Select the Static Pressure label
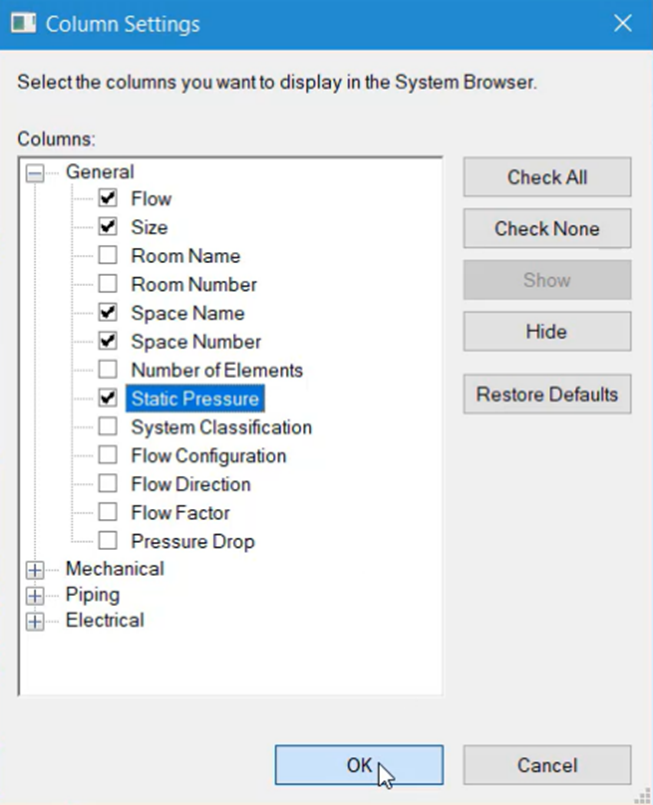Screen dimensions: 653x805 pos(195,398)
